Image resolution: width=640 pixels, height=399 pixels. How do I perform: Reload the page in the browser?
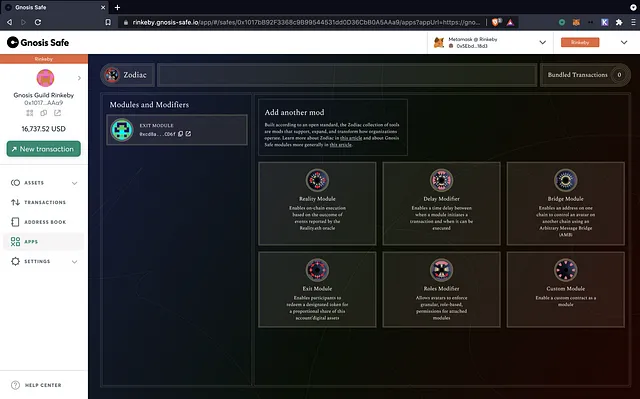pos(38,22)
